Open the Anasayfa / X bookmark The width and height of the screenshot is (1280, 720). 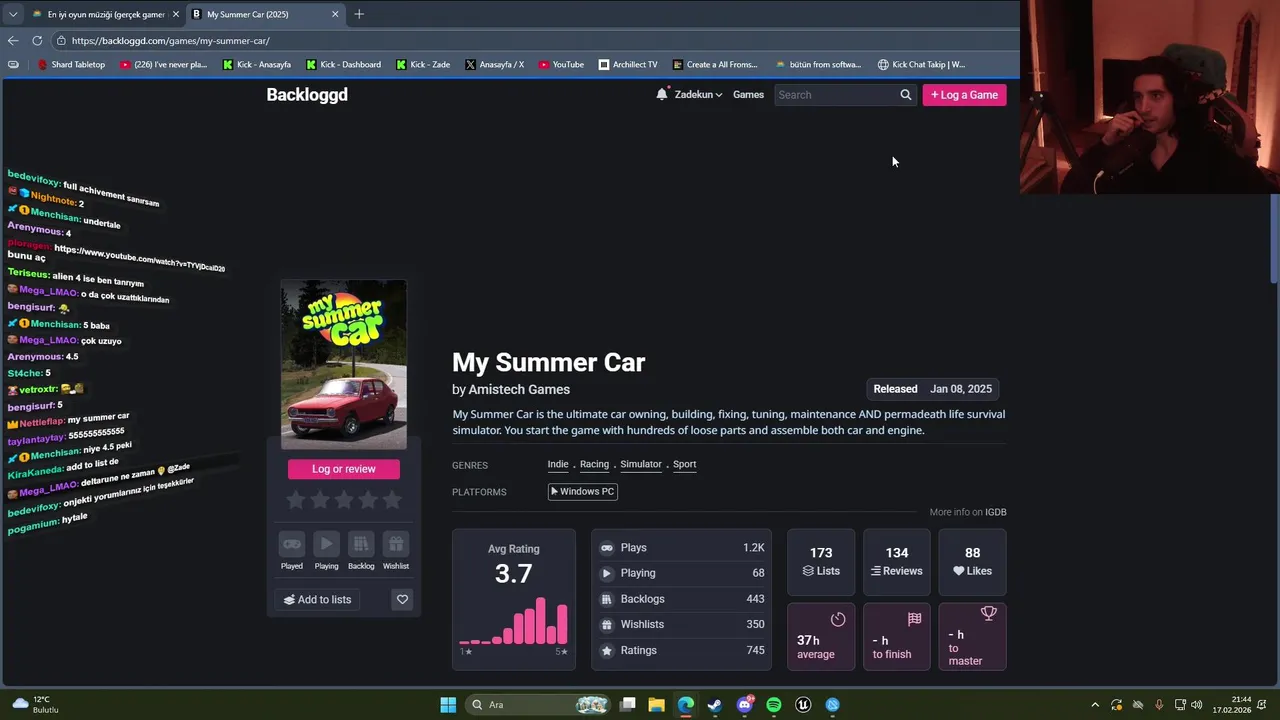(x=495, y=64)
